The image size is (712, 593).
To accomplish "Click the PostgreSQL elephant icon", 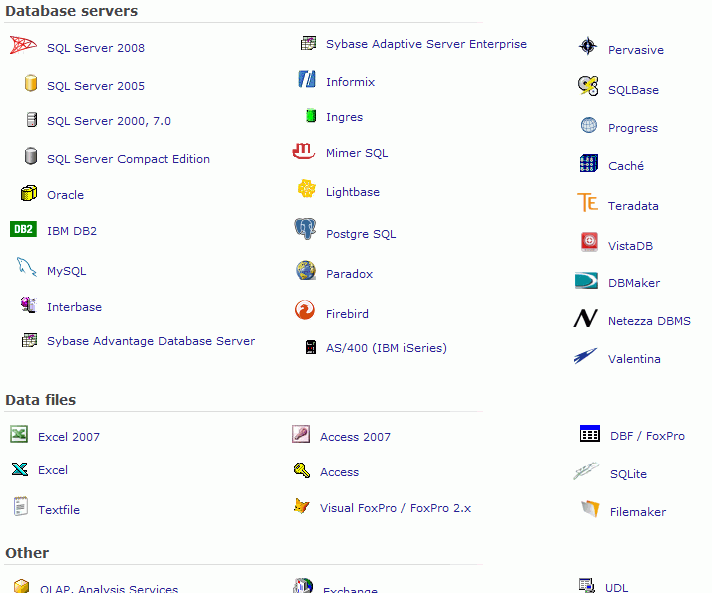I will pyautogui.click(x=305, y=228).
